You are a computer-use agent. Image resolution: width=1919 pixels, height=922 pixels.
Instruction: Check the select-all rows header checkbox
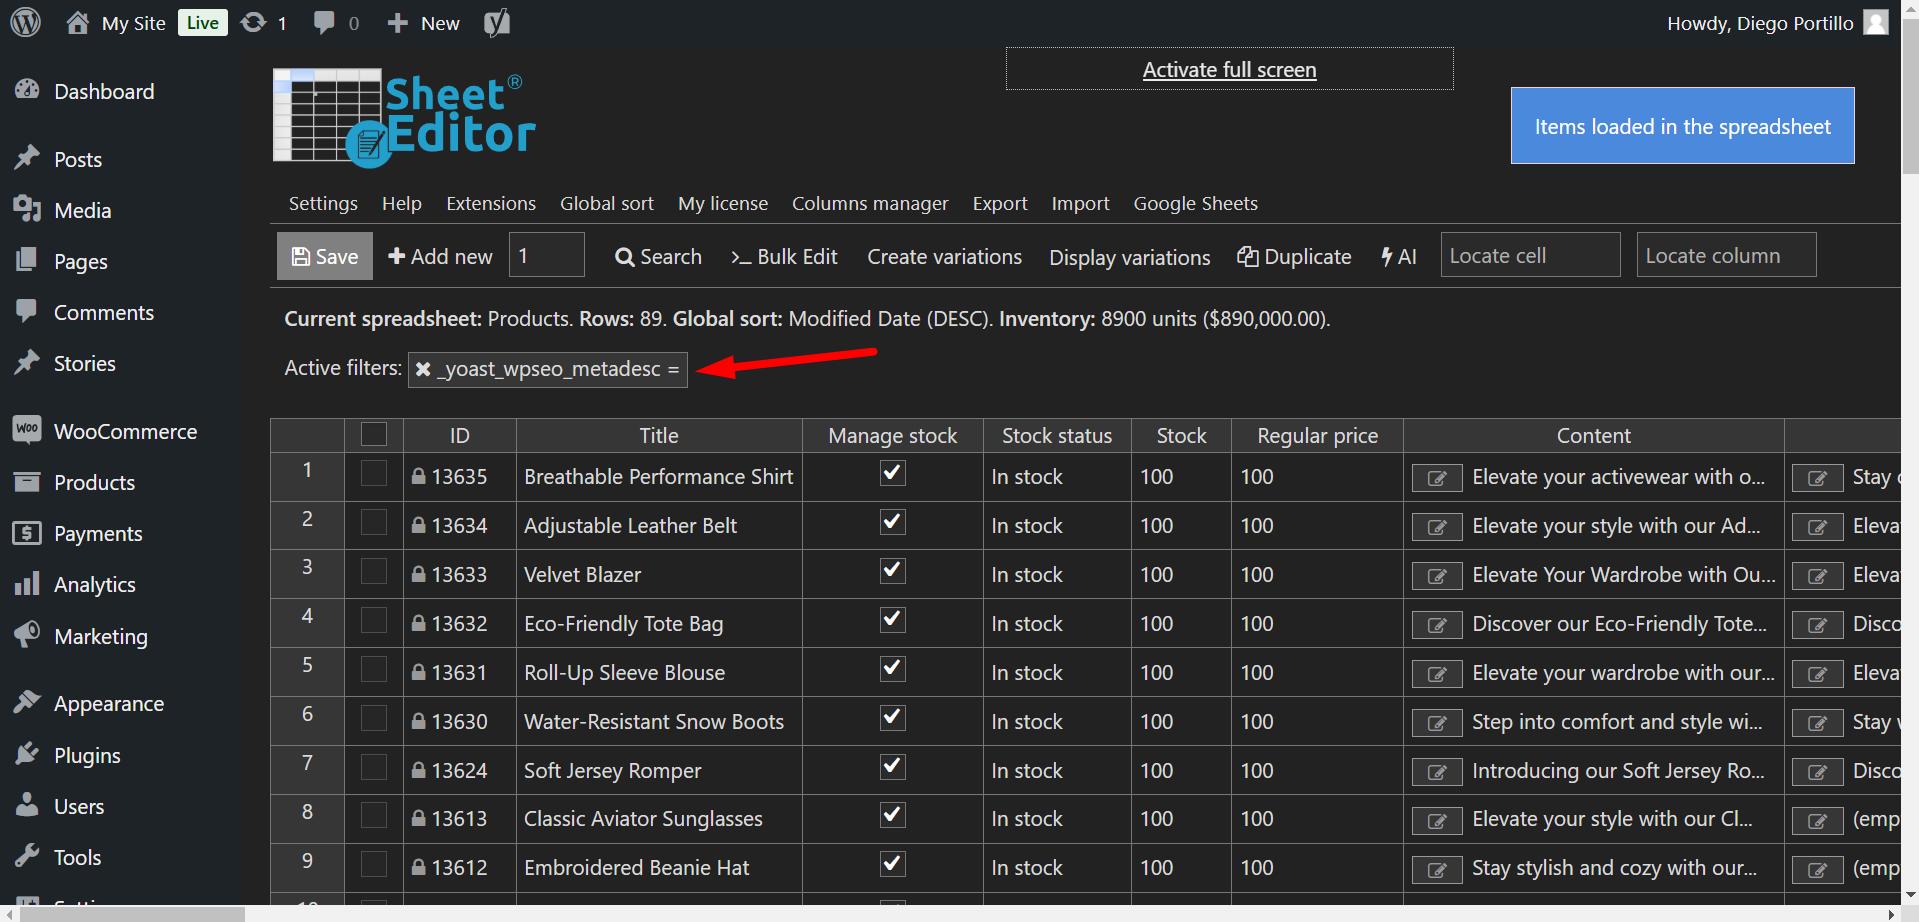(374, 434)
